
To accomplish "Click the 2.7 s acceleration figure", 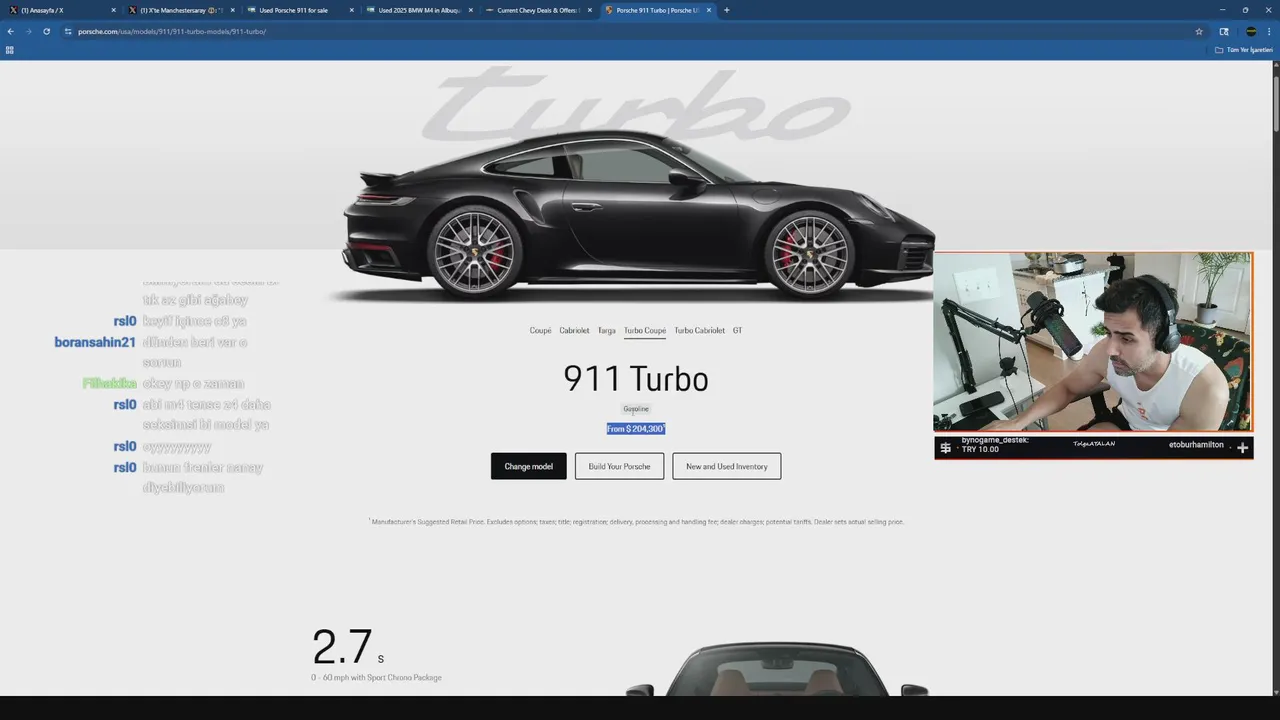I will click(x=348, y=648).
